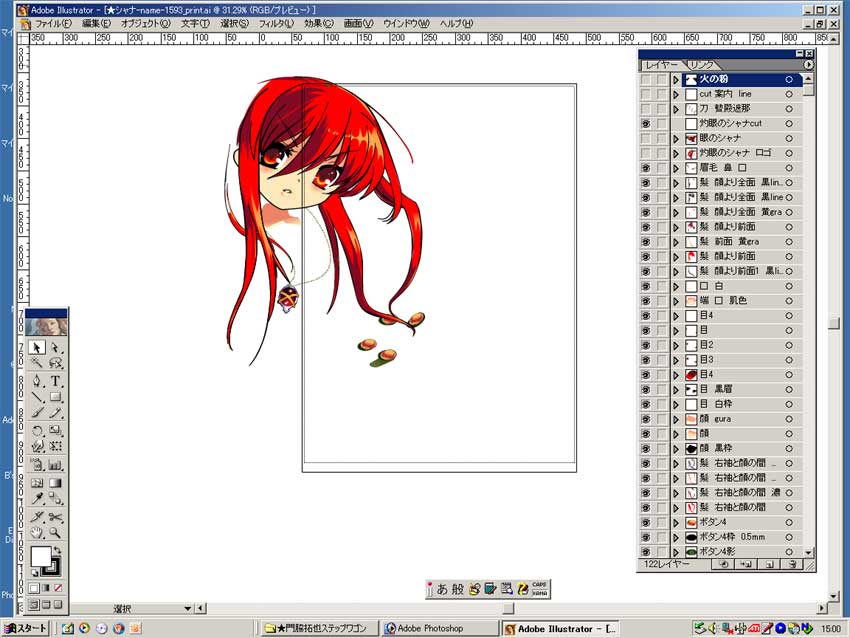Expand the 眼のシャナ layer
This screenshot has height=638, width=850.
click(x=676, y=139)
